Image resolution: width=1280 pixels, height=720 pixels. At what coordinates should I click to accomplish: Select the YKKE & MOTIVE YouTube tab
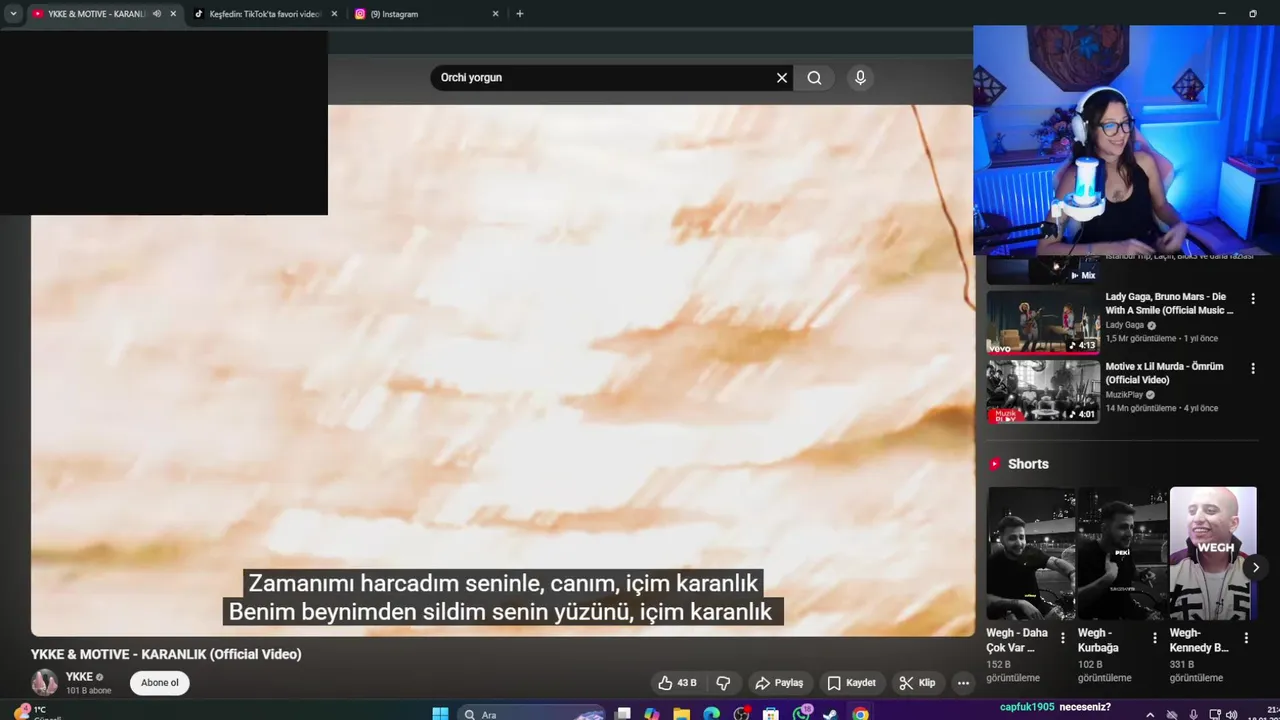[x=96, y=14]
